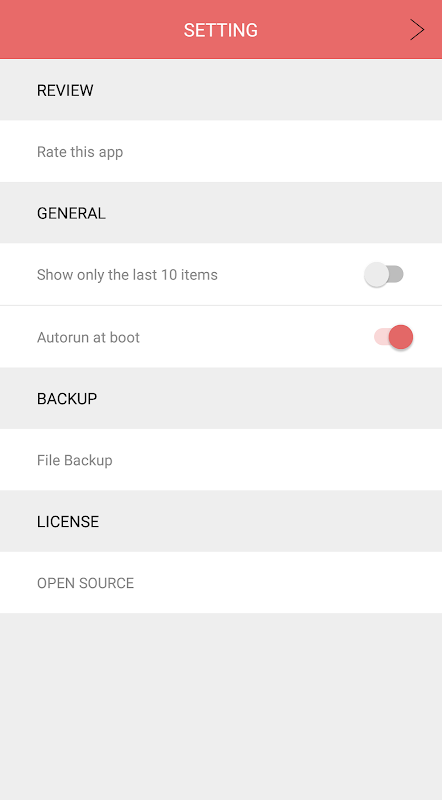
Task: Select the REVIEW section header
Action: (x=221, y=90)
